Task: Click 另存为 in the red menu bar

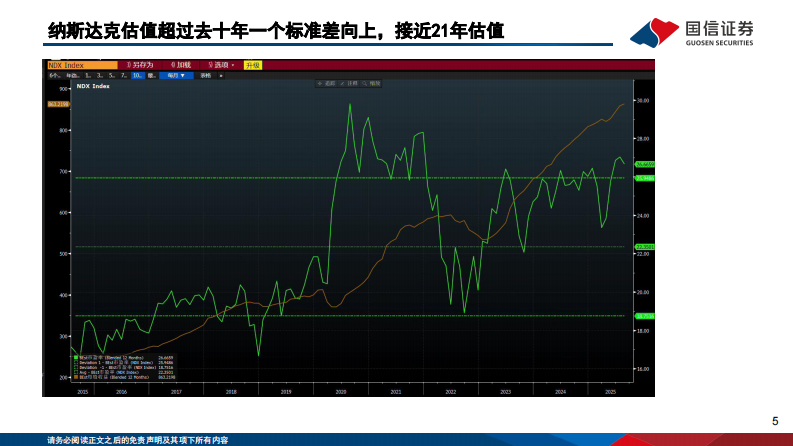Action: click(x=139, y=65)
